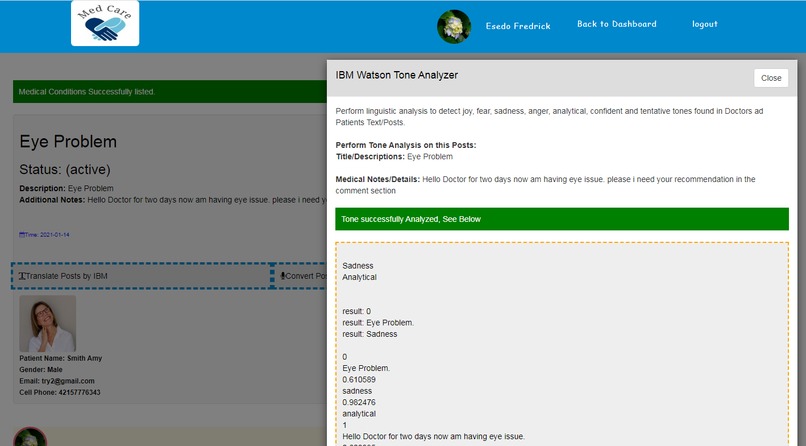The image size is (806, 446).
Task: Click the Convert Posts microphone button
Action: pyautogui.click(x=301, y=276)
